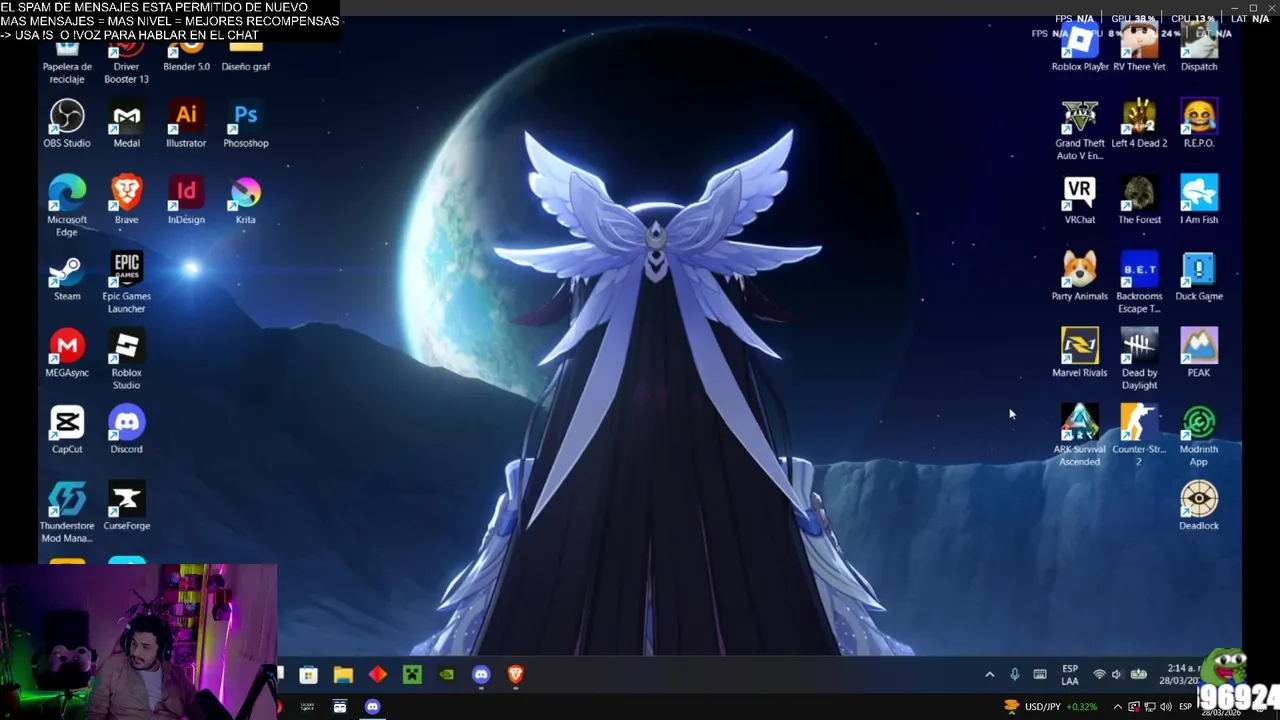Launch the R.E.P.O. game shortcut
The width and height of the screenshot is (1280, 720).
(x=1199, y=124)
